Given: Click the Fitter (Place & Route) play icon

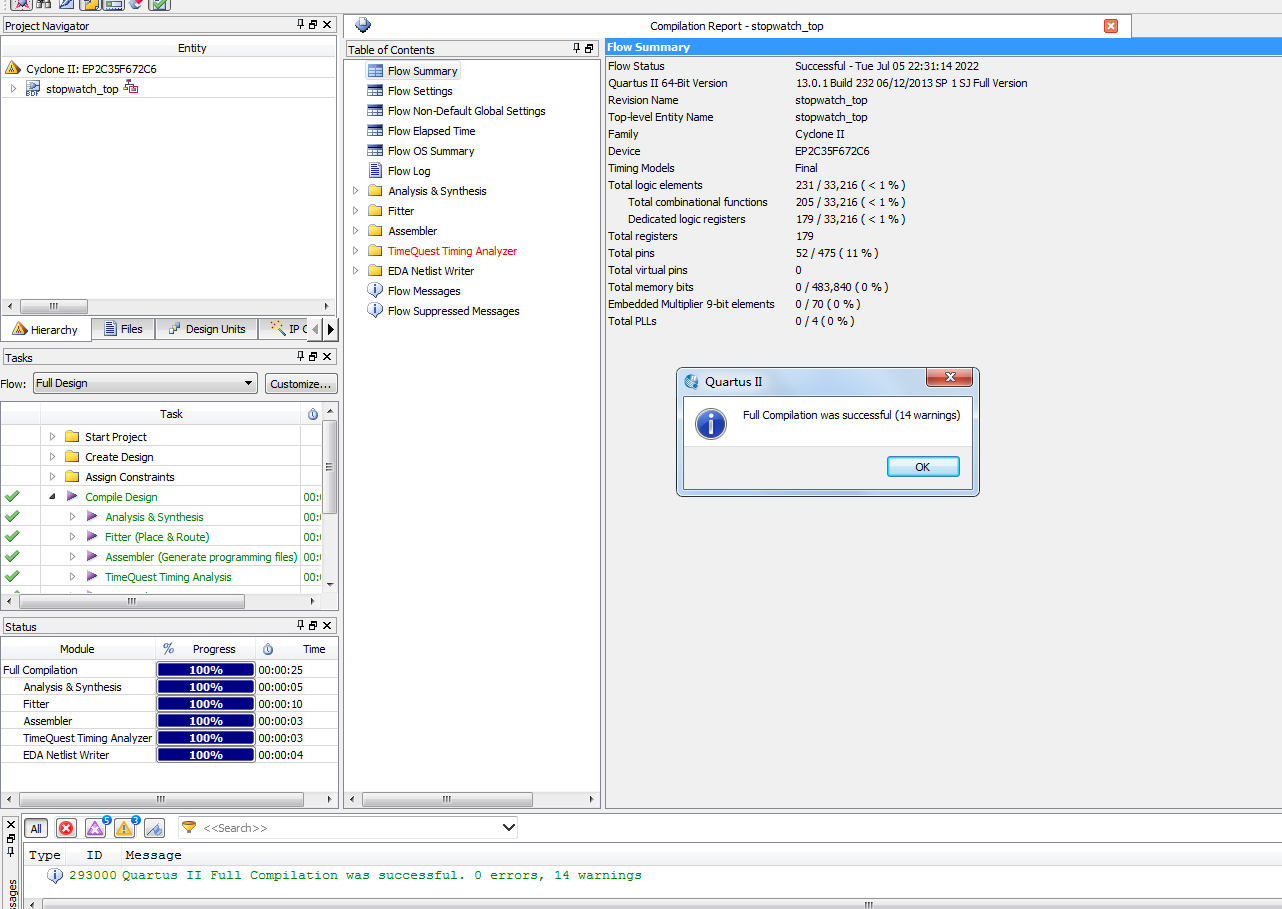Looking at the screenshot, I should point(92,536).
